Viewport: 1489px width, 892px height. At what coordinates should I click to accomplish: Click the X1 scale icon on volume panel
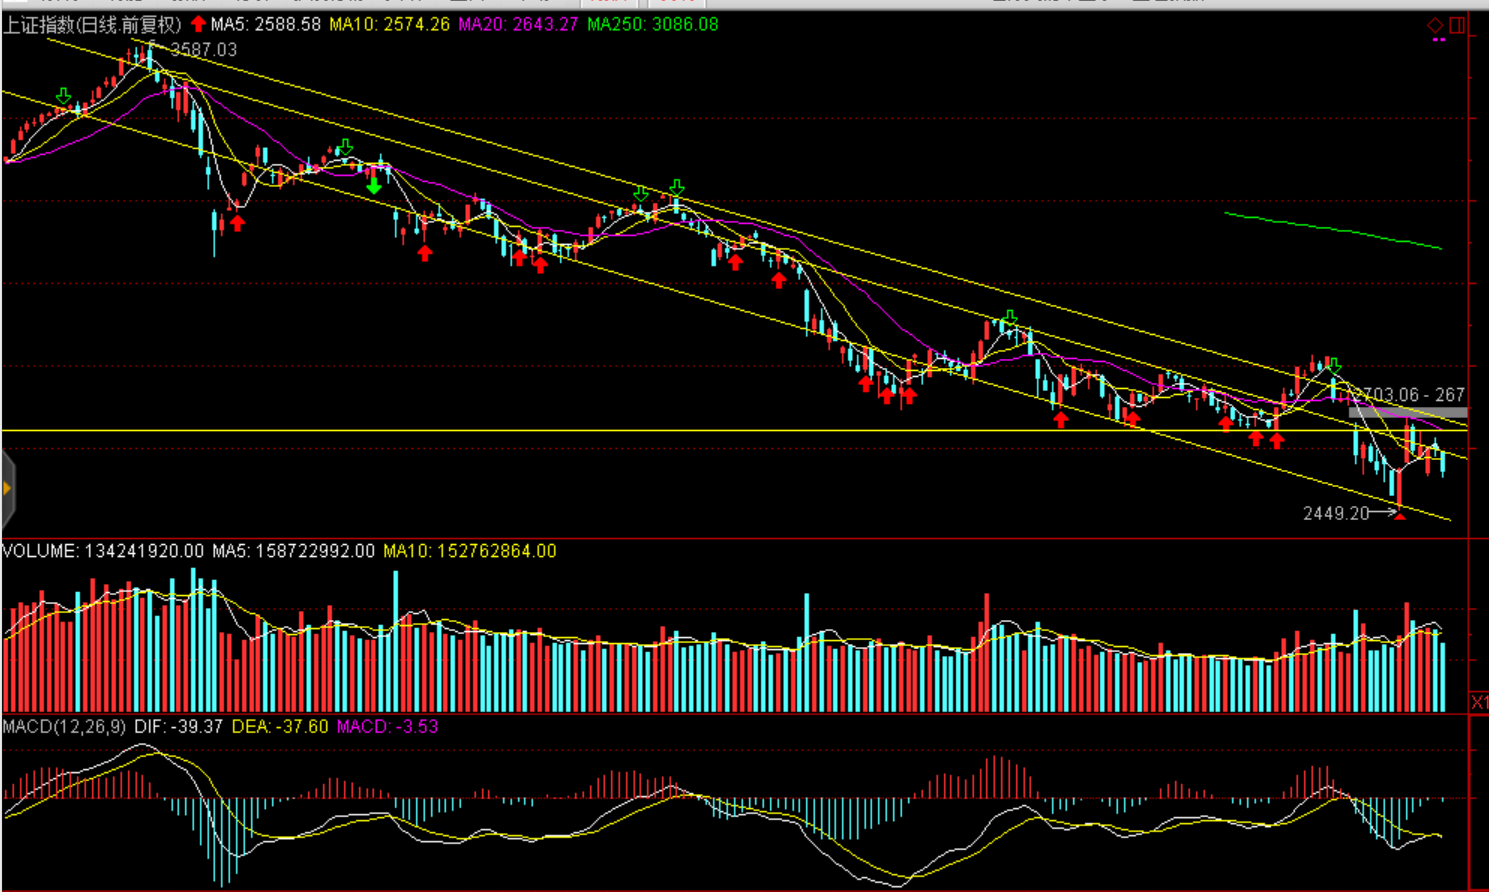[x=1479, y=702]
